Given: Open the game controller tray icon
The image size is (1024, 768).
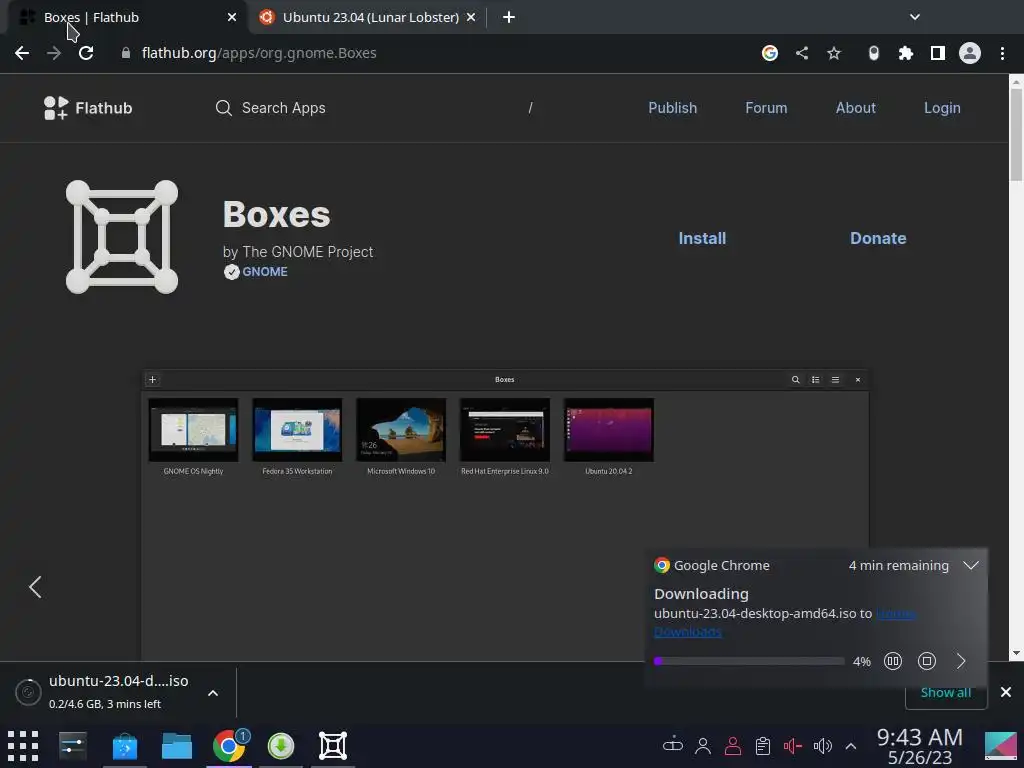Looking at the screenshot, I should click(x=673, y=744).
